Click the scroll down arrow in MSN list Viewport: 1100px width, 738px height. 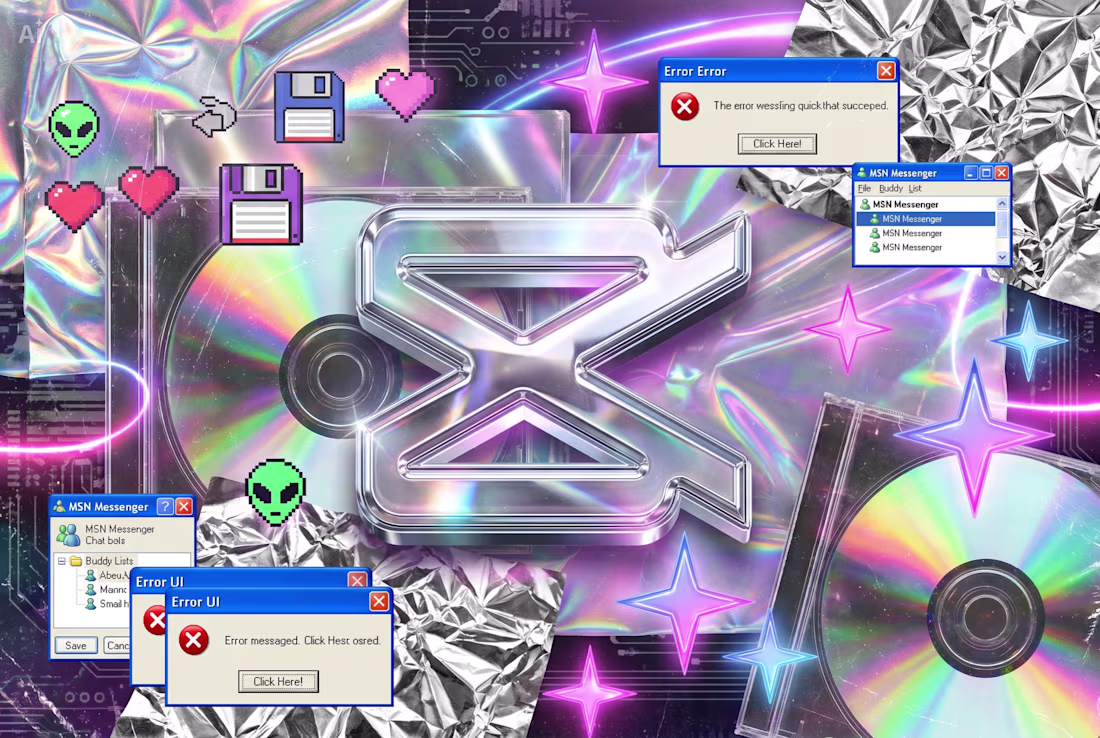point(1002,257)
